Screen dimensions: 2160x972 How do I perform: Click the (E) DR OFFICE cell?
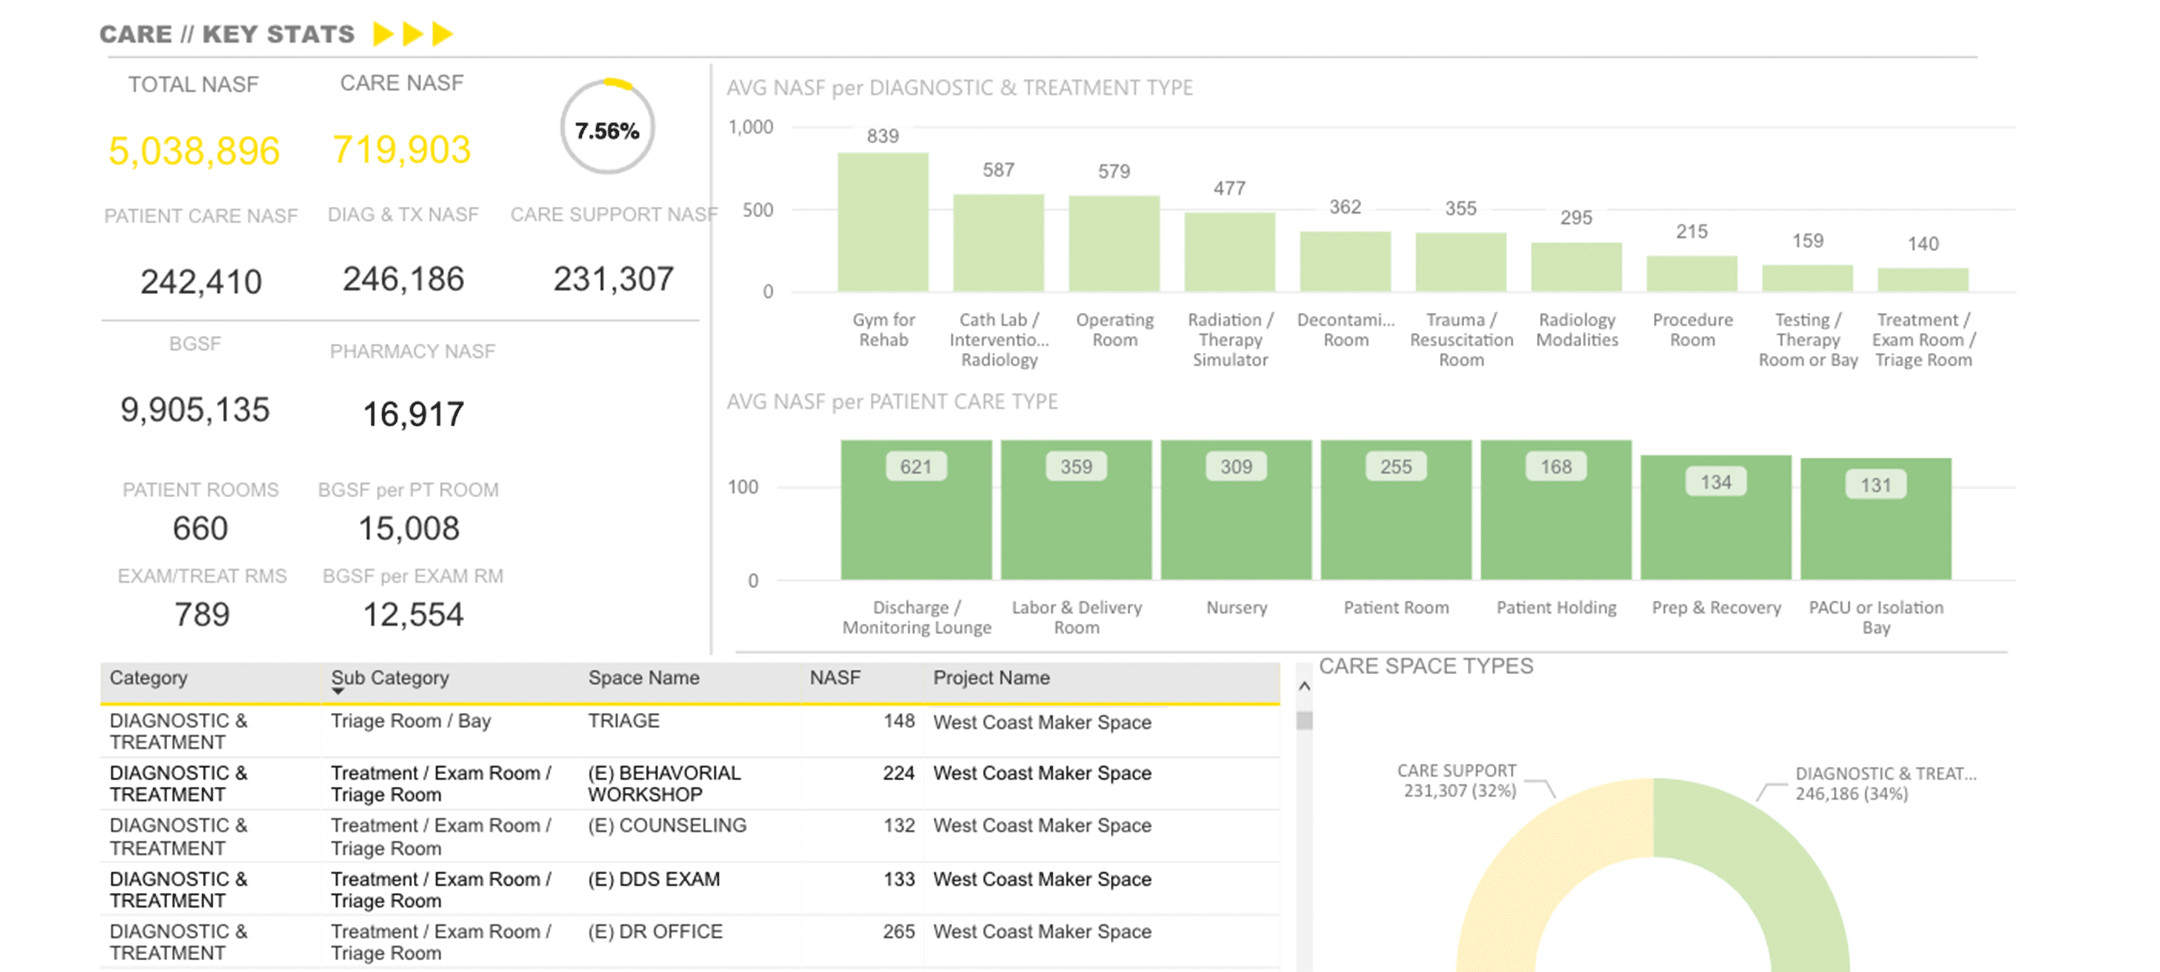point(655,932)
